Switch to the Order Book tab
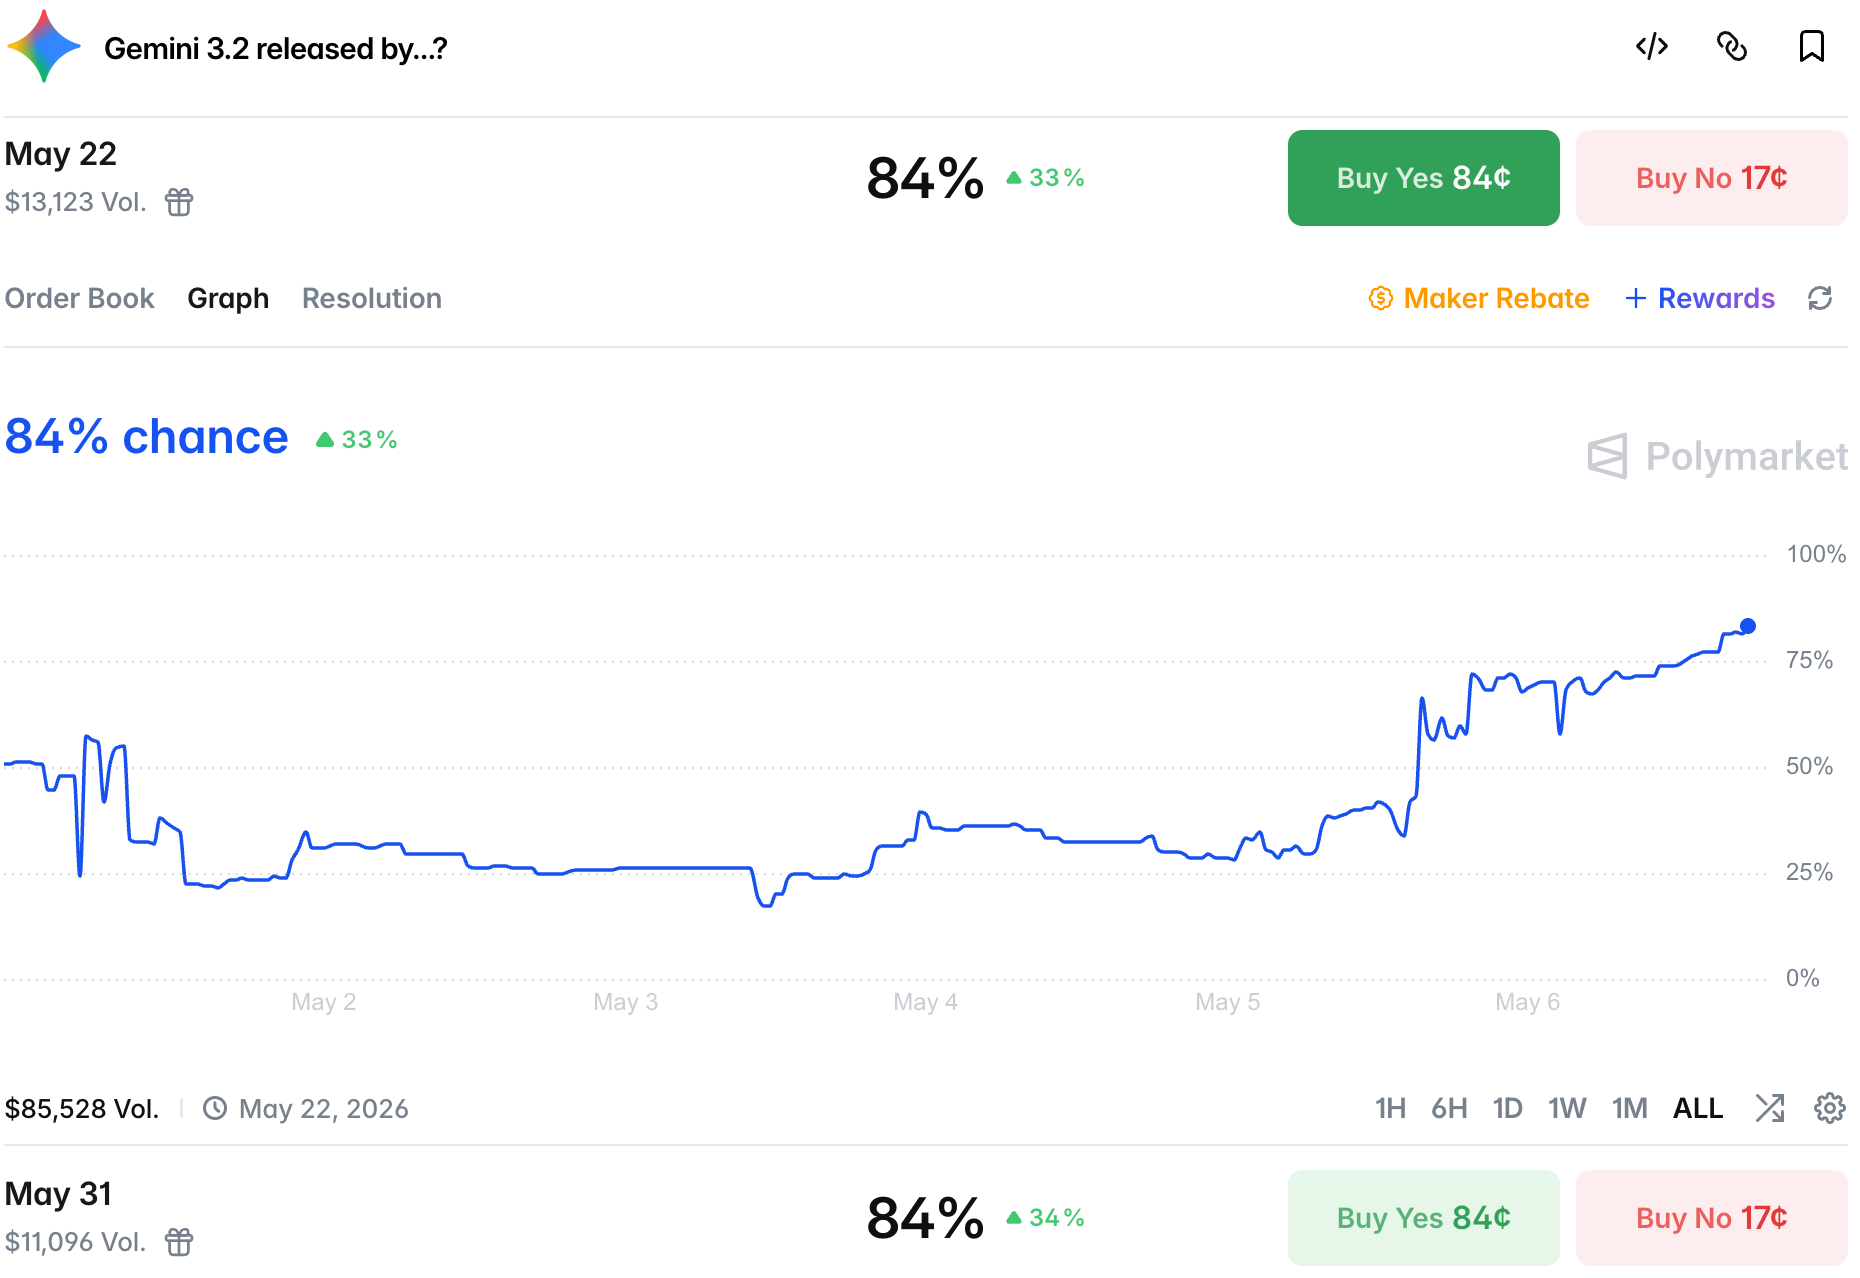This screenshot has width=1860, height=1278. [x=80, y=298]
